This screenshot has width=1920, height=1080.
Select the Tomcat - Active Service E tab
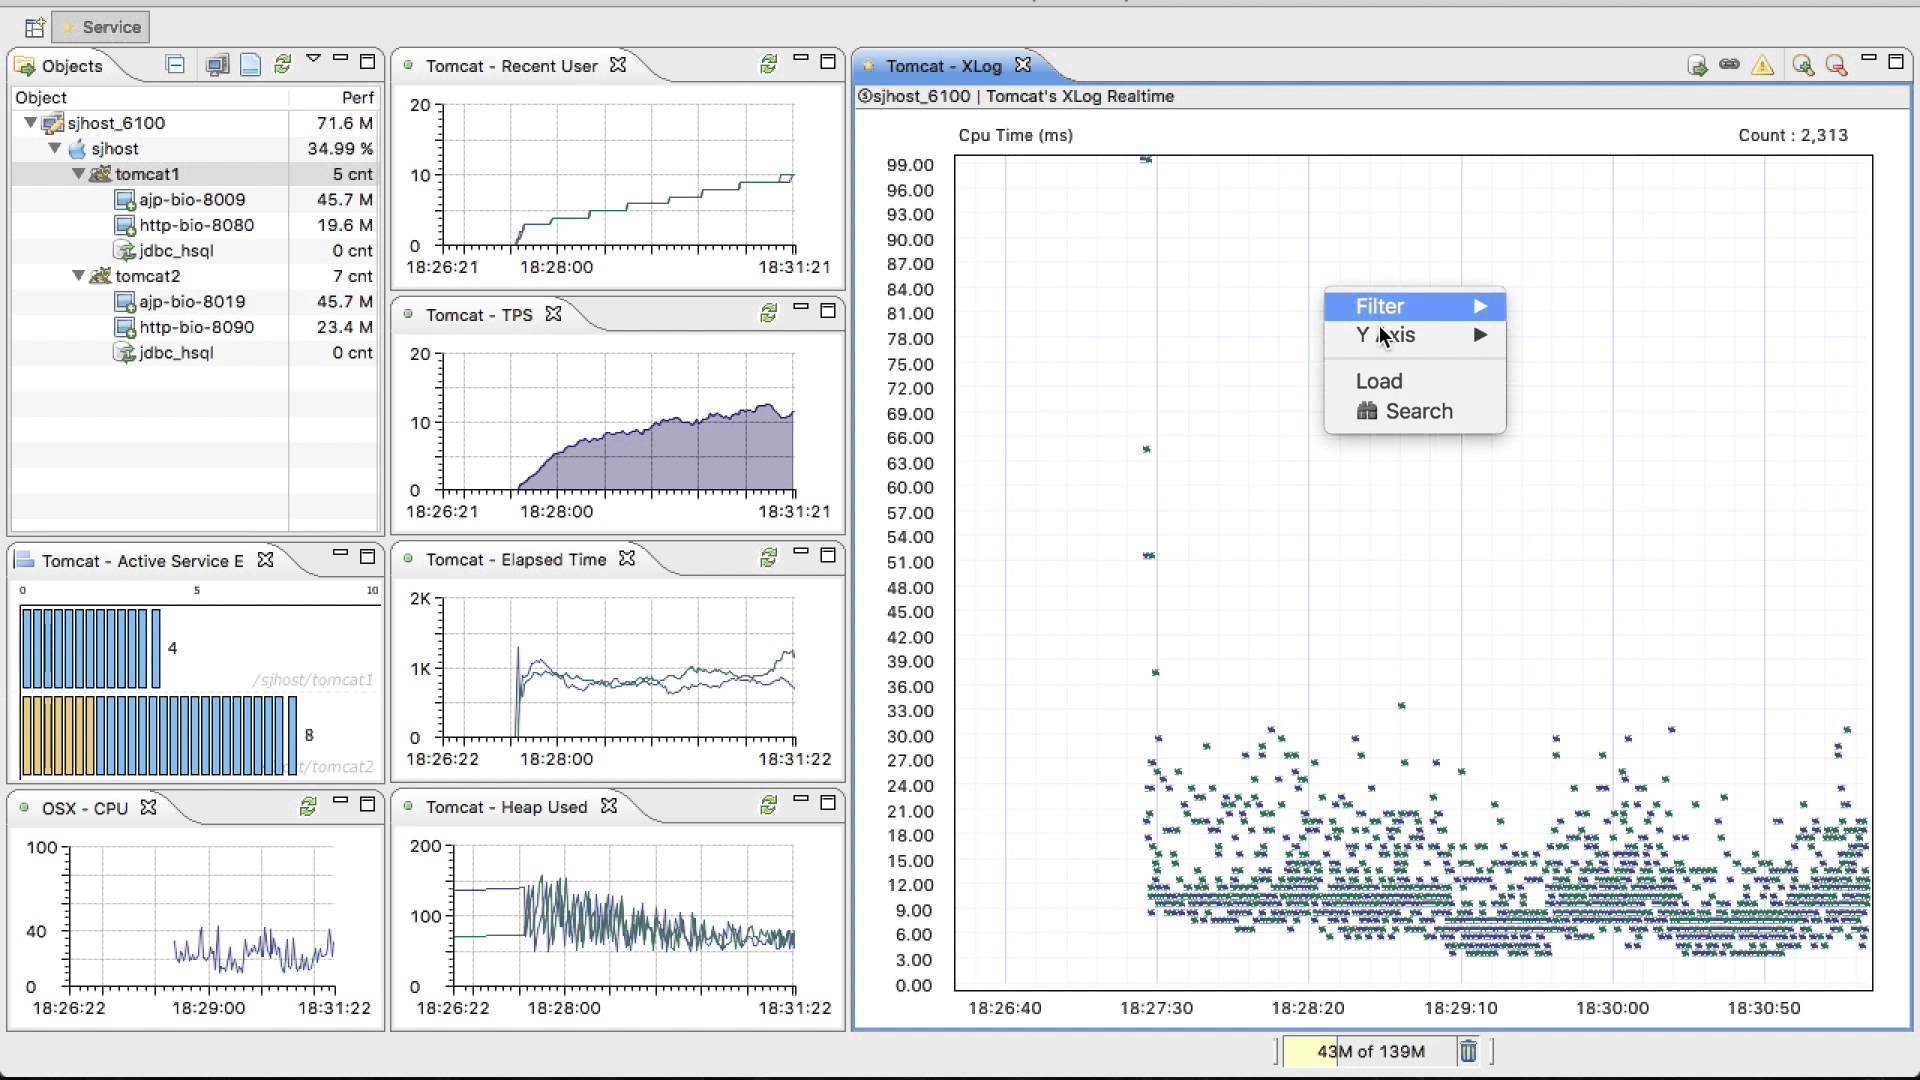pyautogui.click(x=142, y=561)
